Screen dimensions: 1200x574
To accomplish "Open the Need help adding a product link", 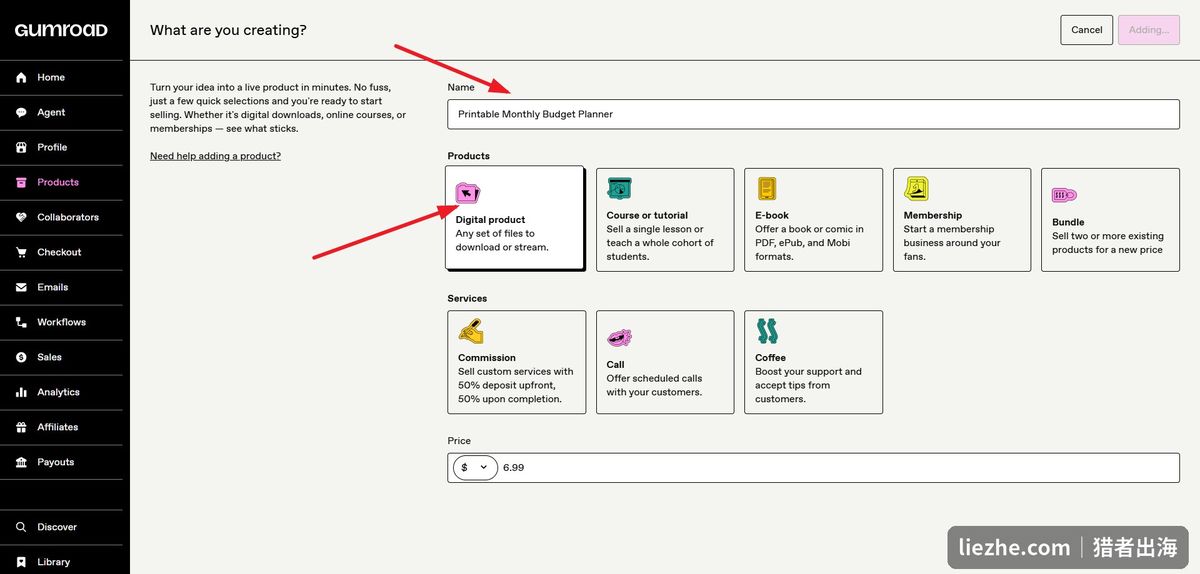I will [x=215, y=156].
